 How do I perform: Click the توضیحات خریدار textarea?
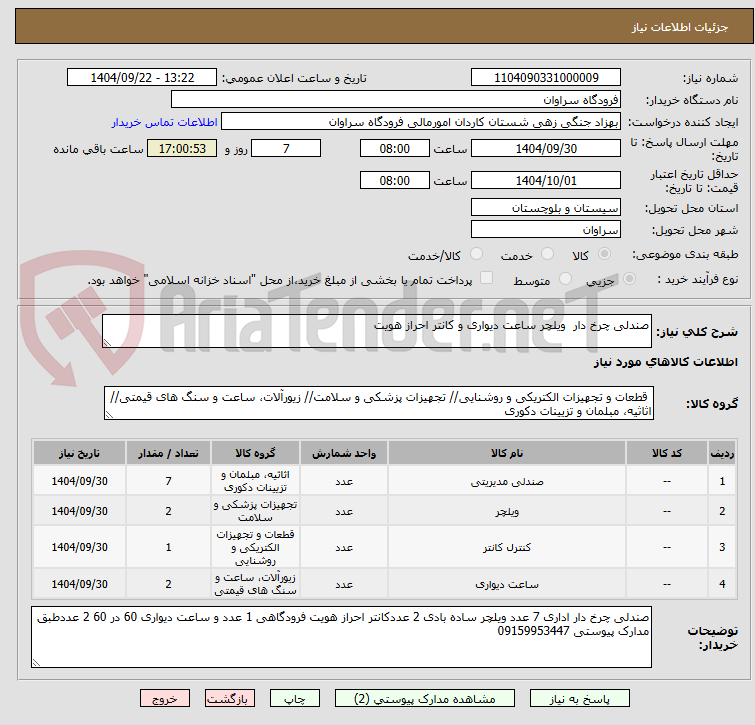(341, 637)
